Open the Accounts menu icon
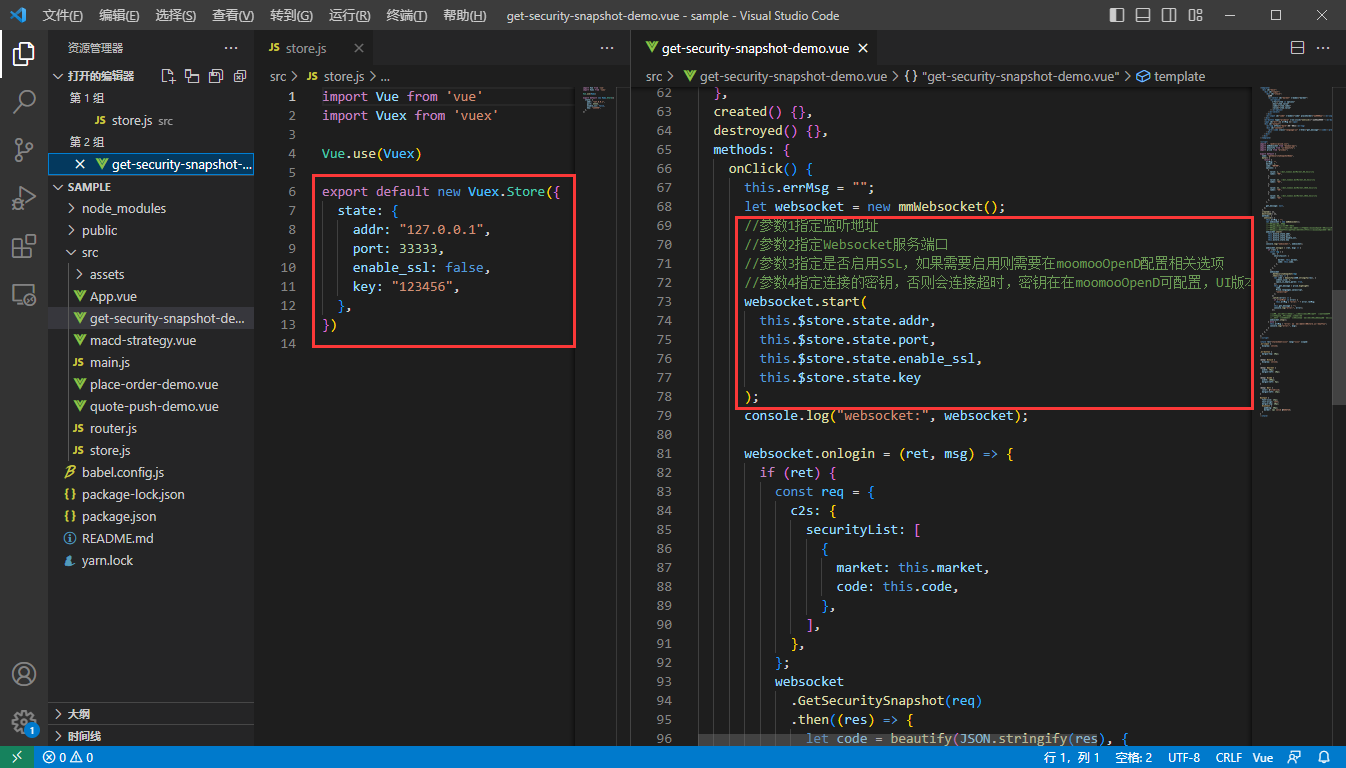This screenshot has height=768, width=1346. pos(24,674)
